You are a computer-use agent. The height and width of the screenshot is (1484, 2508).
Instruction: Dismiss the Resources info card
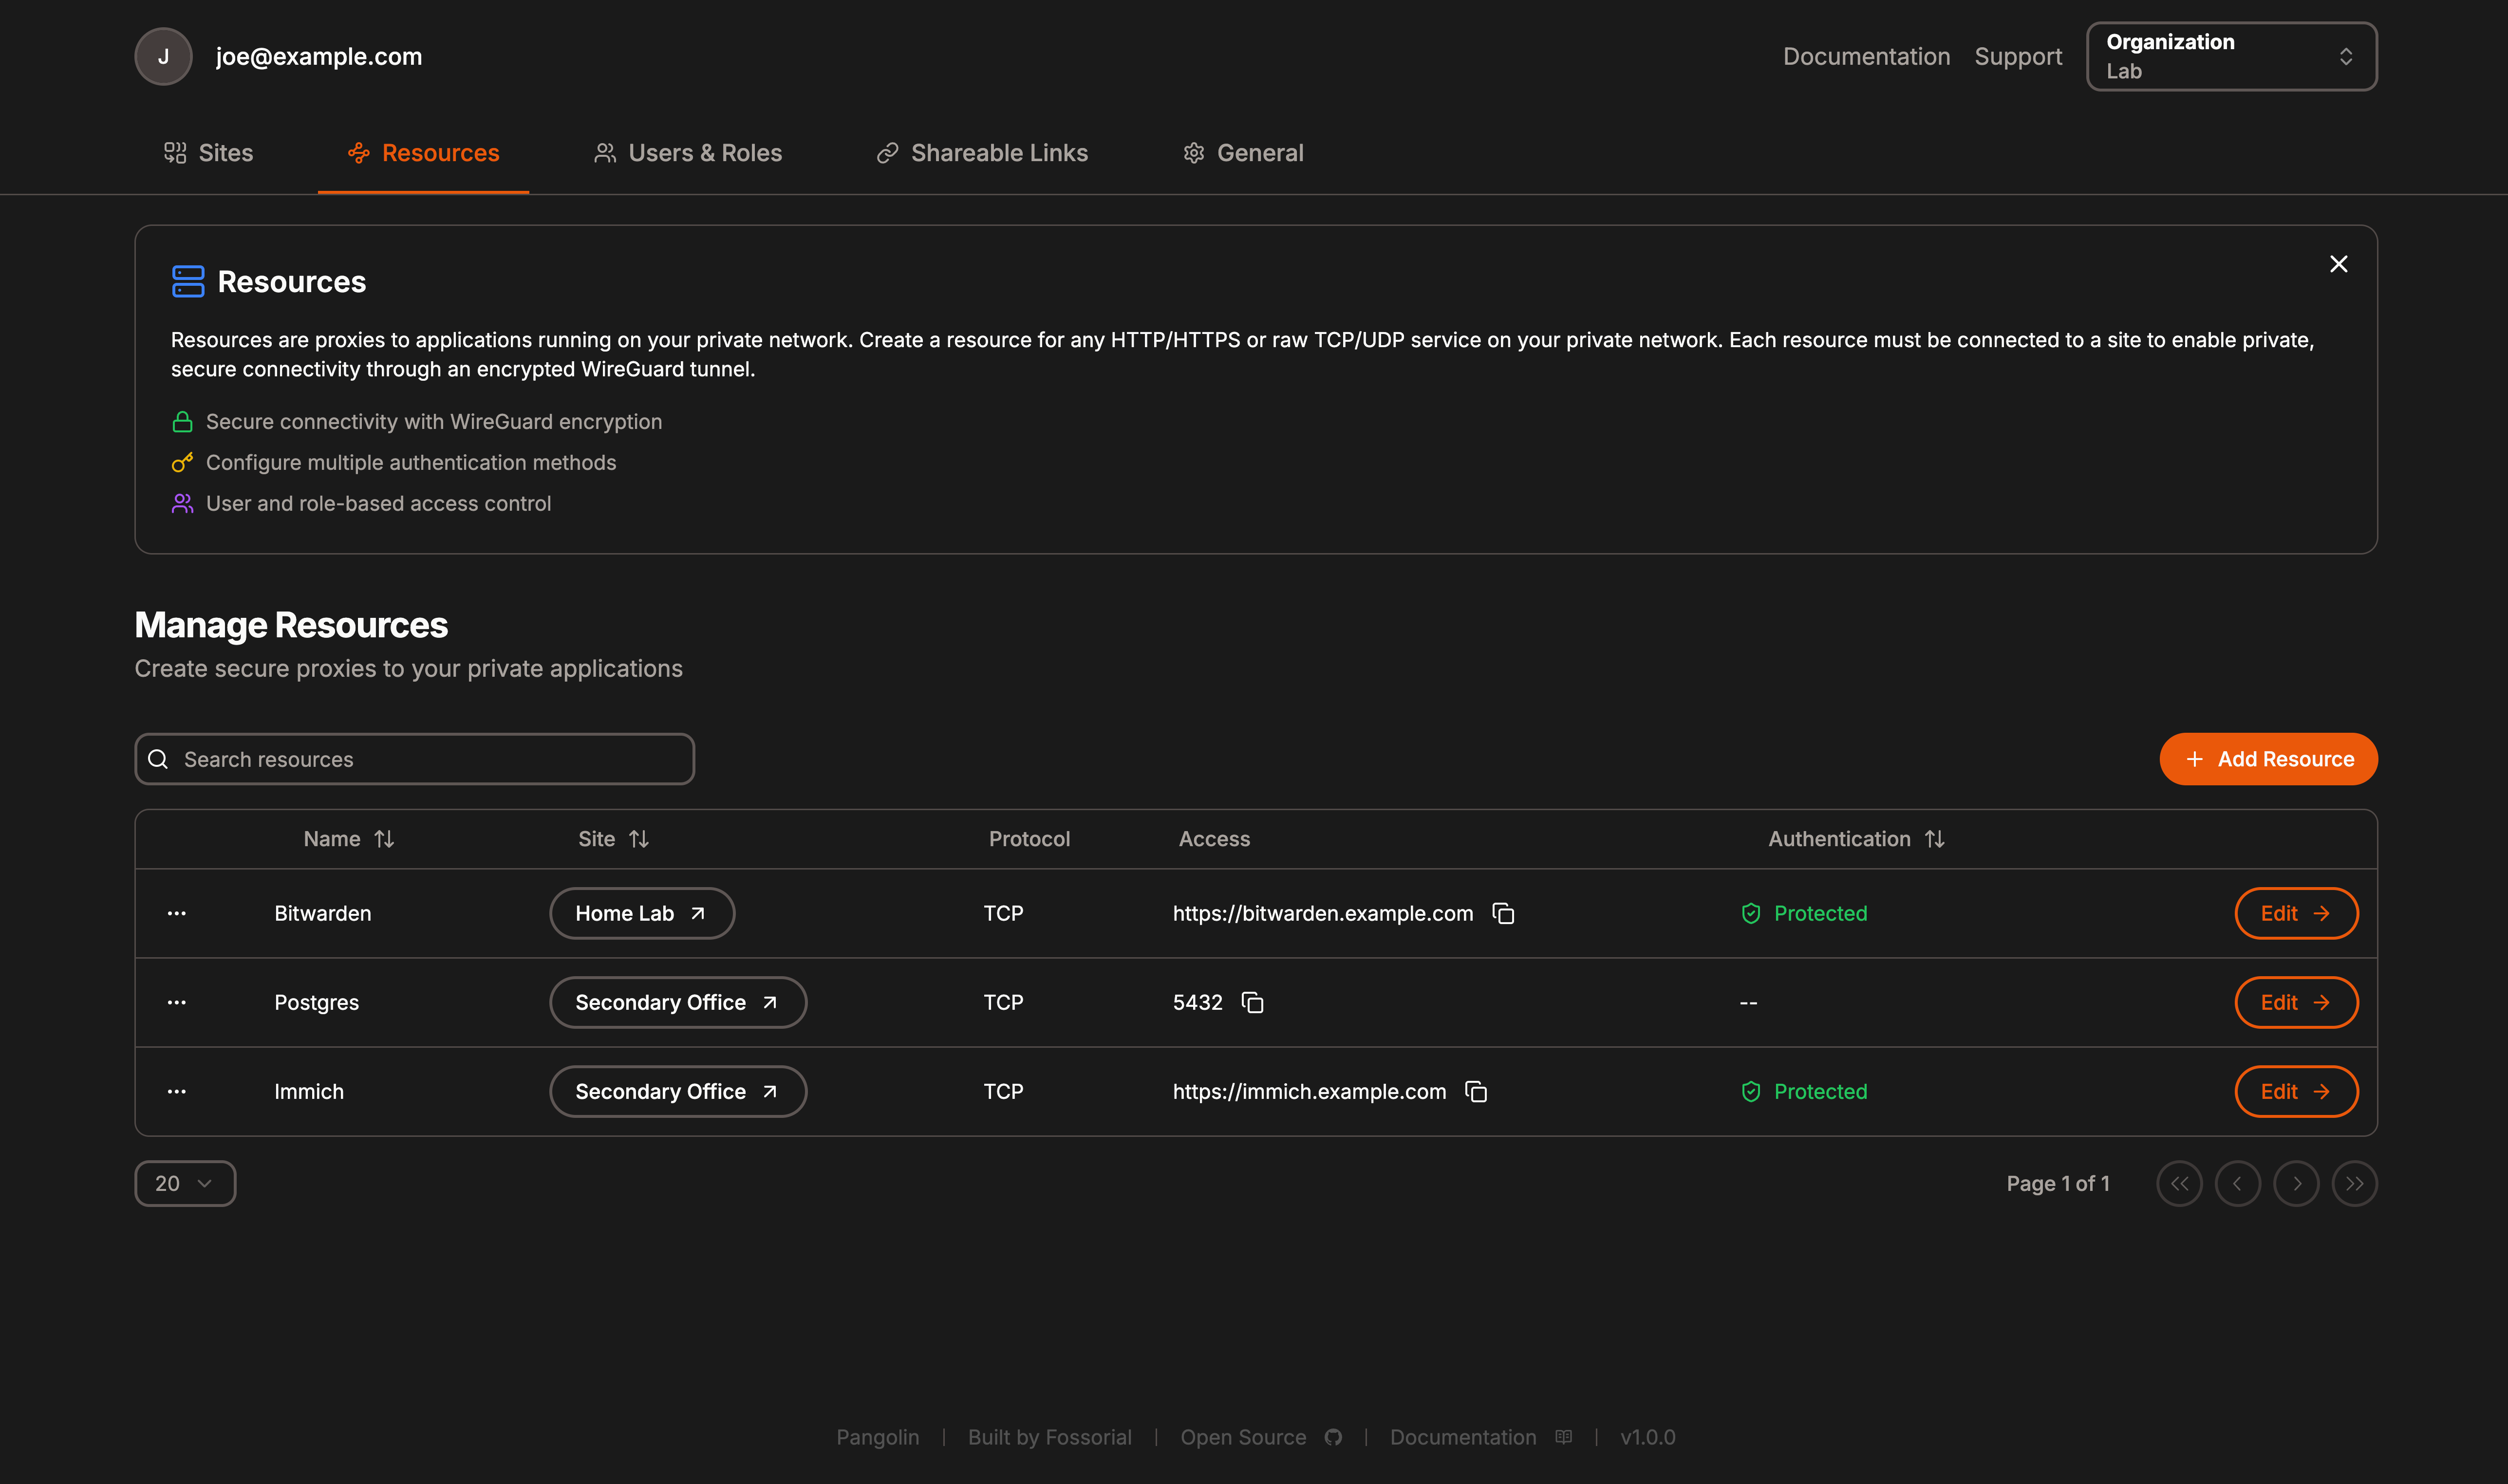tap(2338, 264)
